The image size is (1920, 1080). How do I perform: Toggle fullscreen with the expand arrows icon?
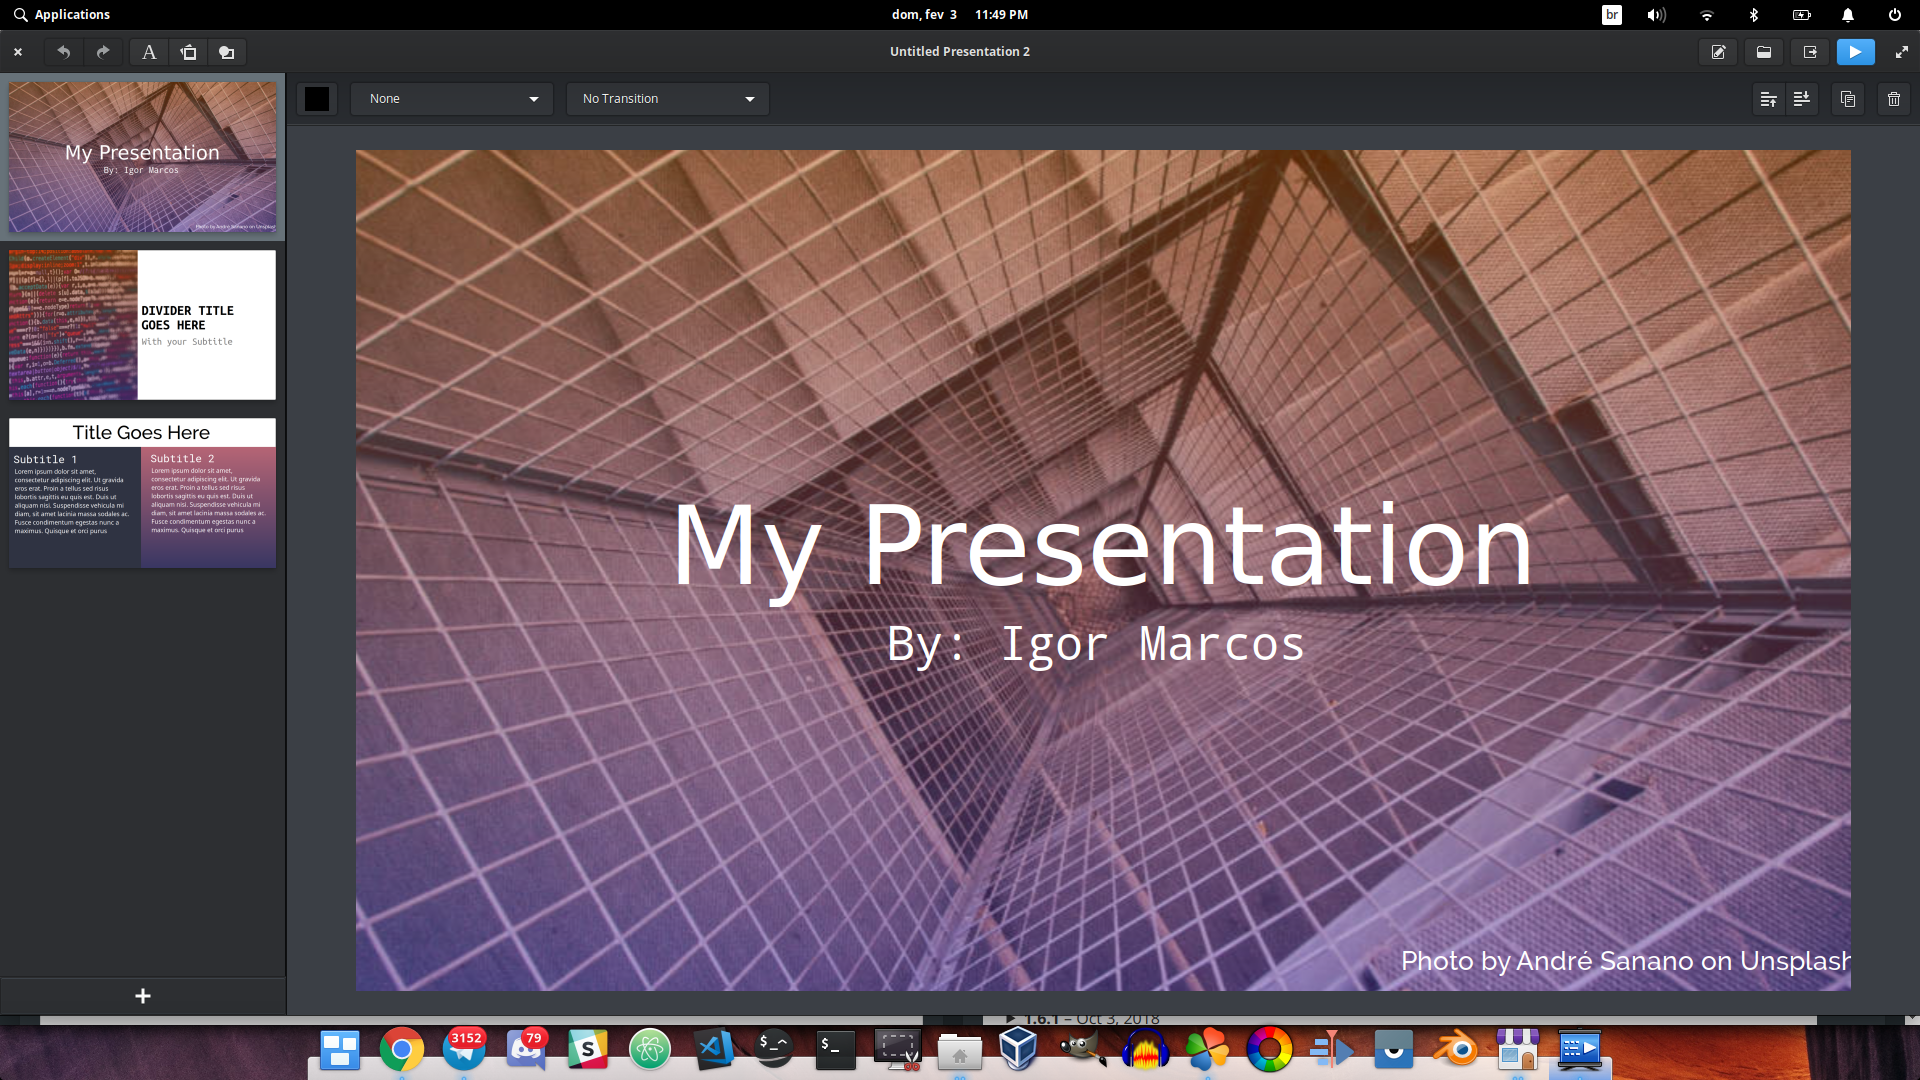pos(1901,52)
